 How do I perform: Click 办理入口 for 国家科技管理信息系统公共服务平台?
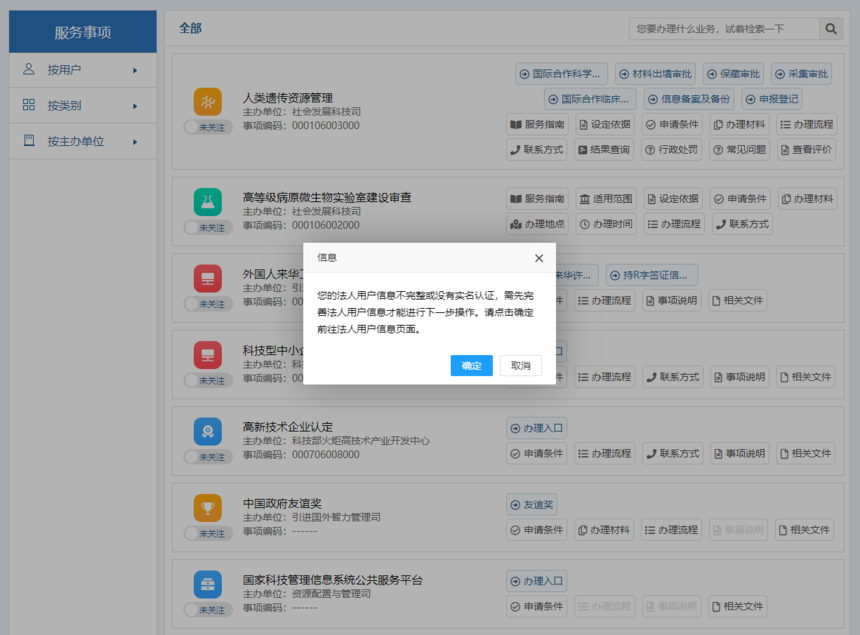tap(536, 581)
